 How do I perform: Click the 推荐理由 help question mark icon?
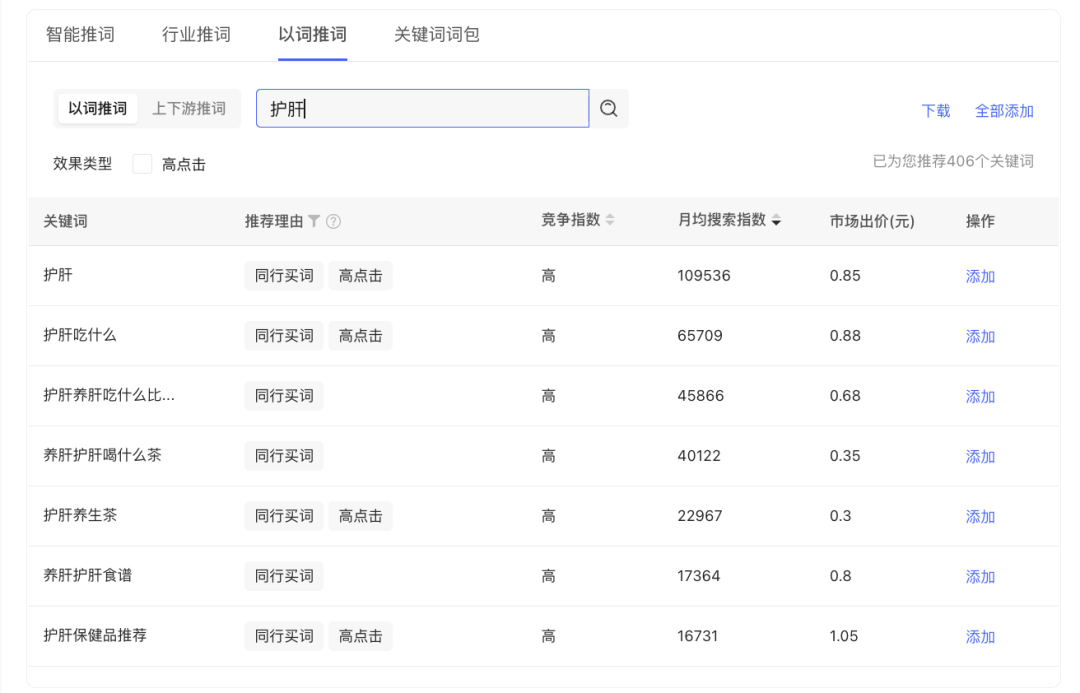333,221
